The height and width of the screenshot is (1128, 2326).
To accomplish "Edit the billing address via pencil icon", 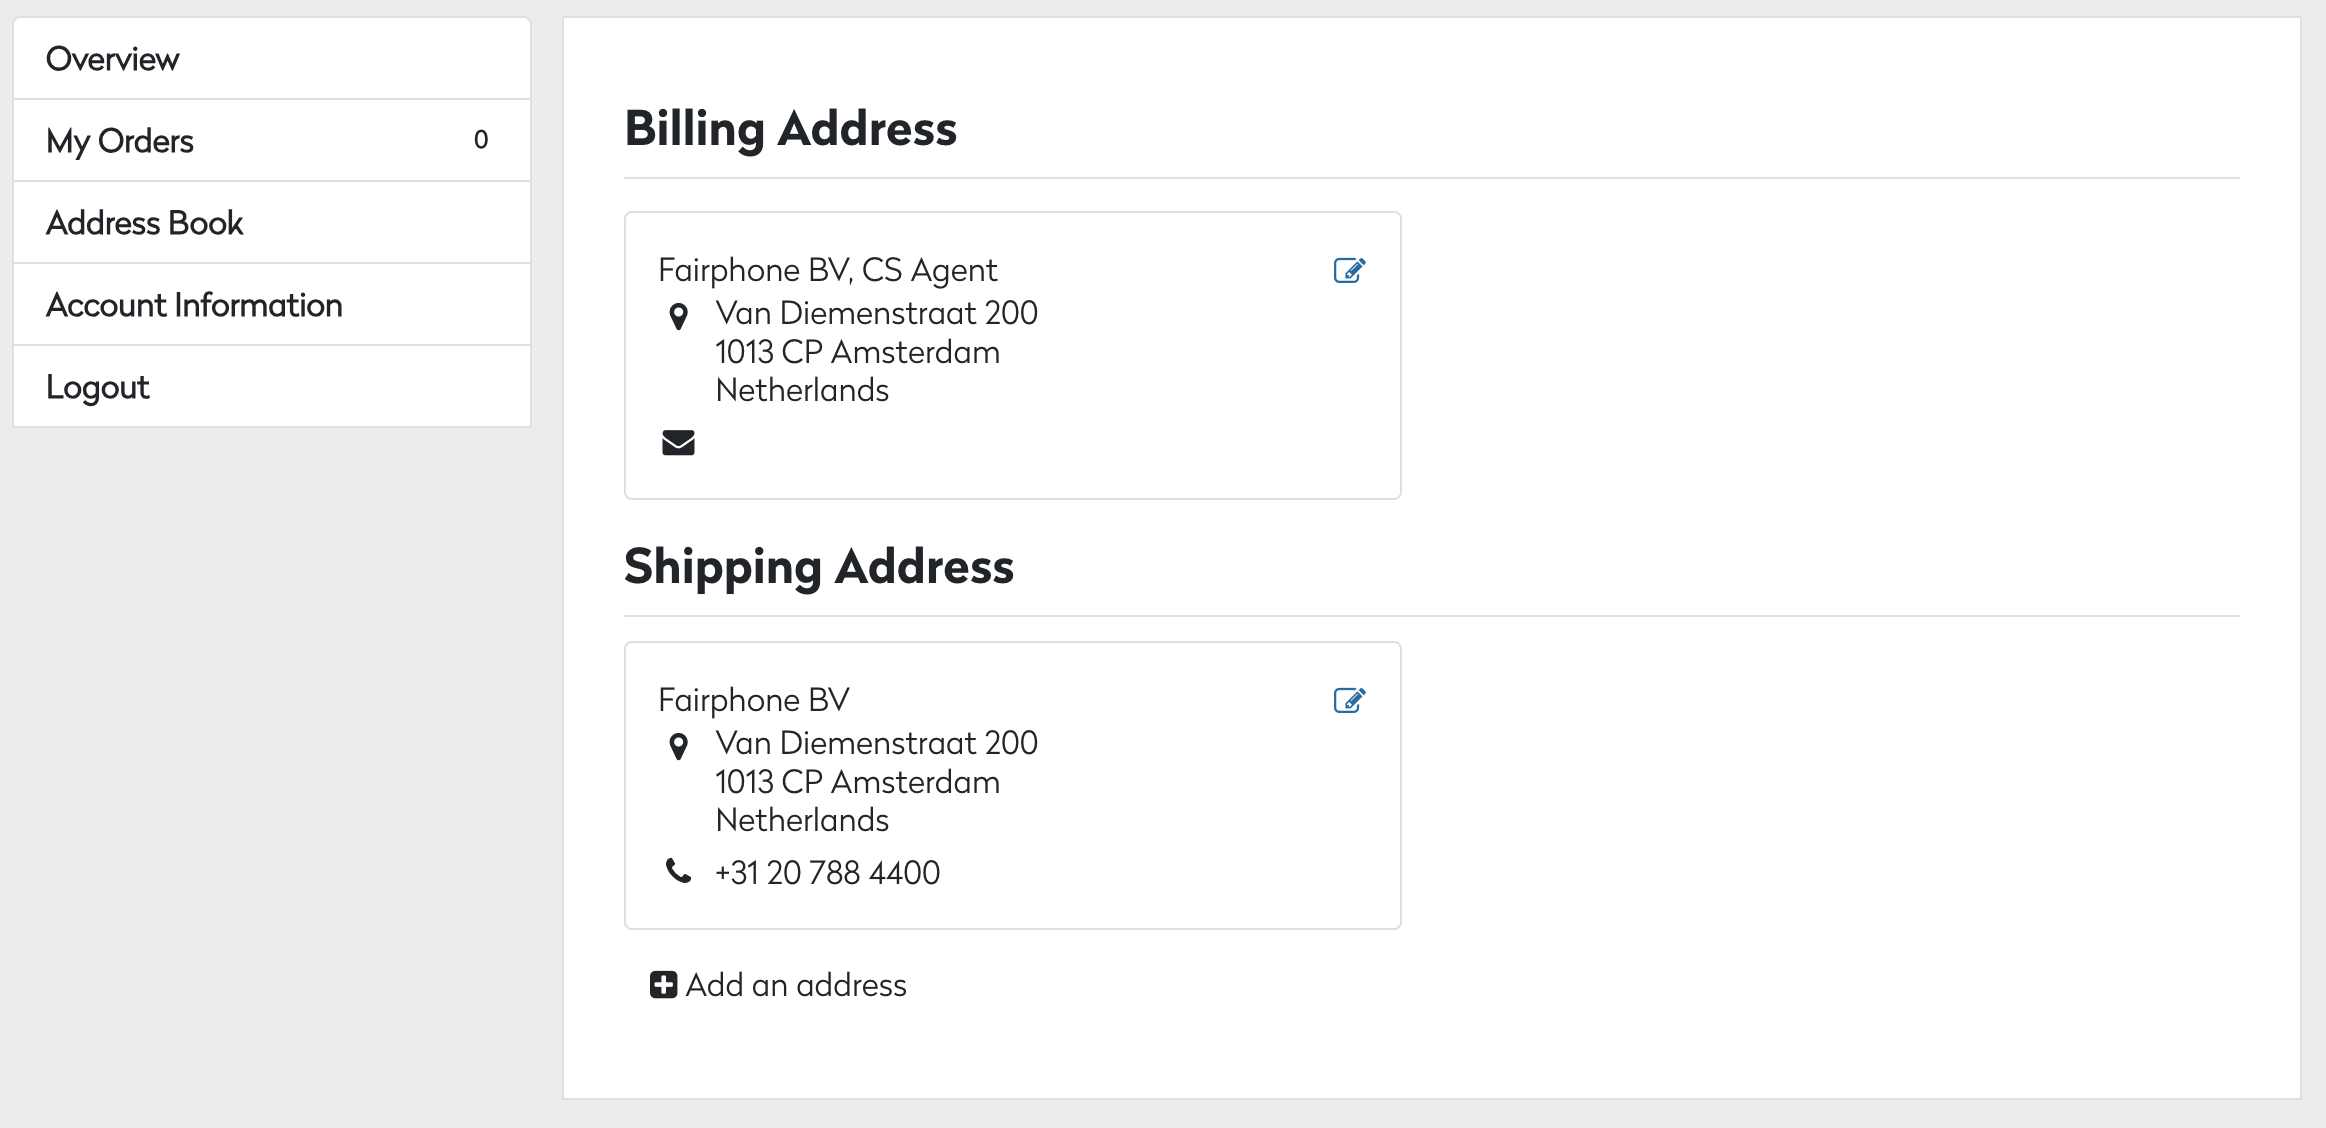I will point(1348,269).
